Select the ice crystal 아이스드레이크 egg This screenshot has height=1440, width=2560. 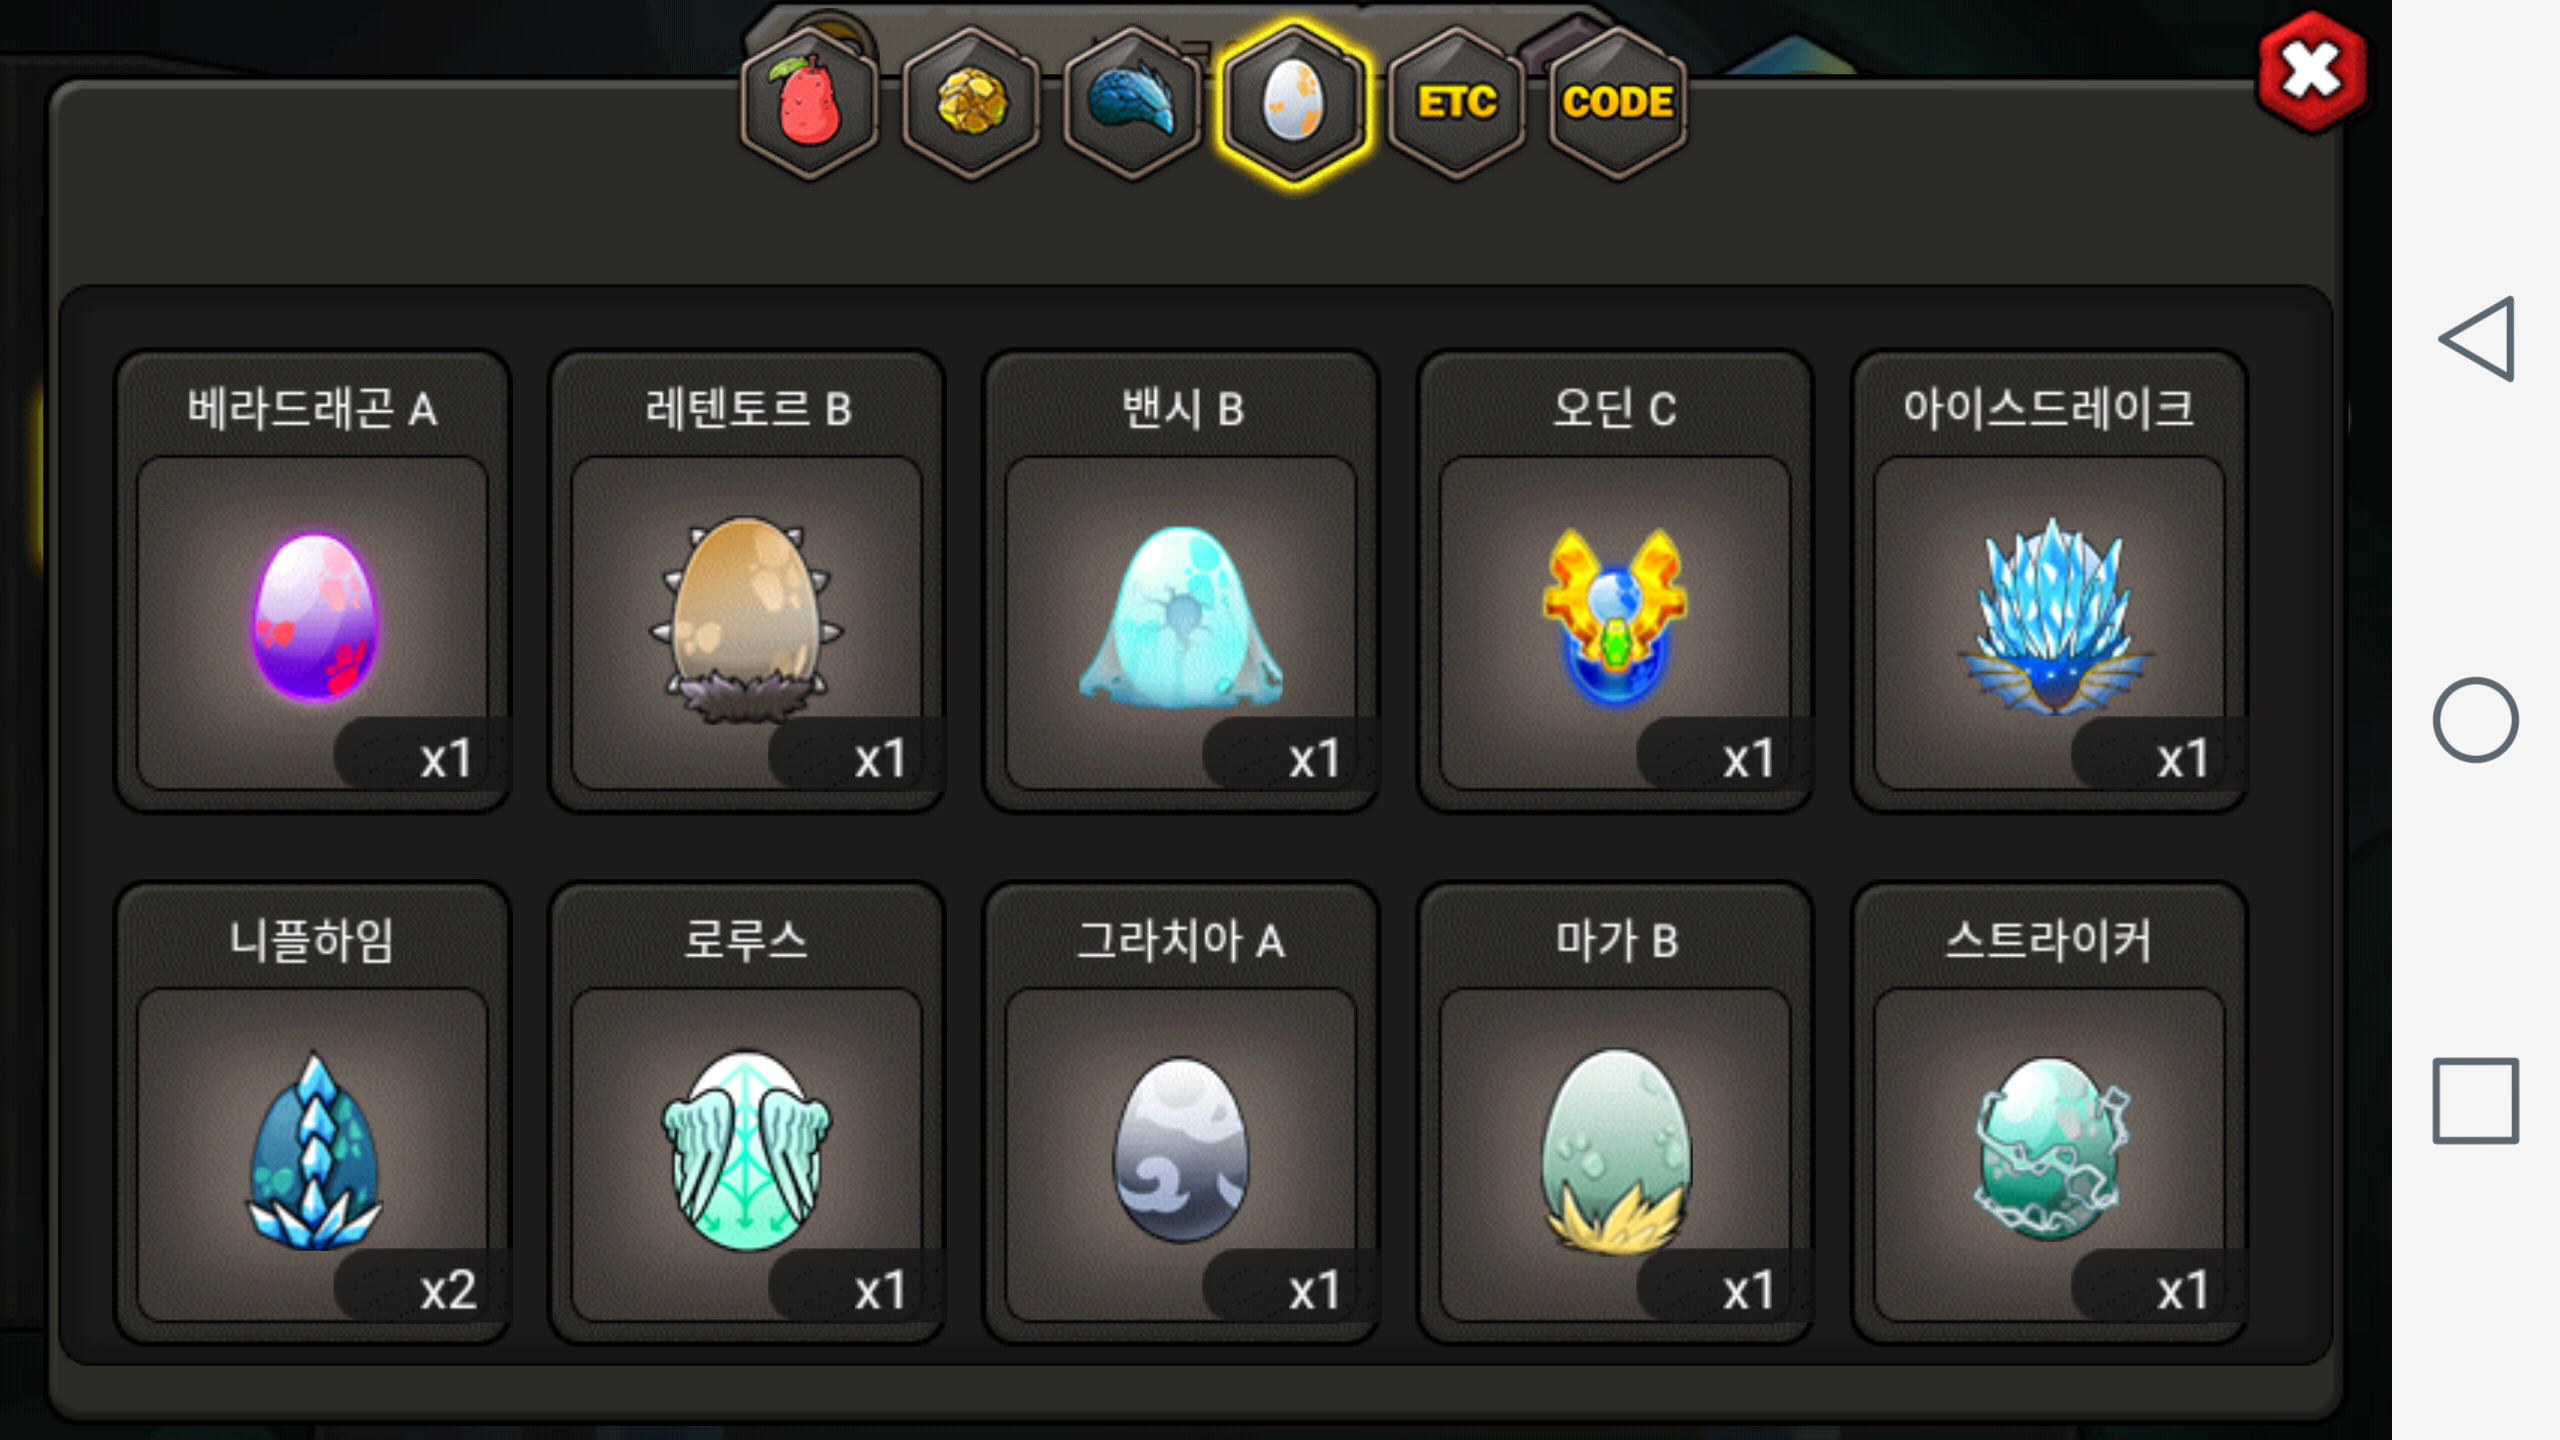(x=2050, y=581)
